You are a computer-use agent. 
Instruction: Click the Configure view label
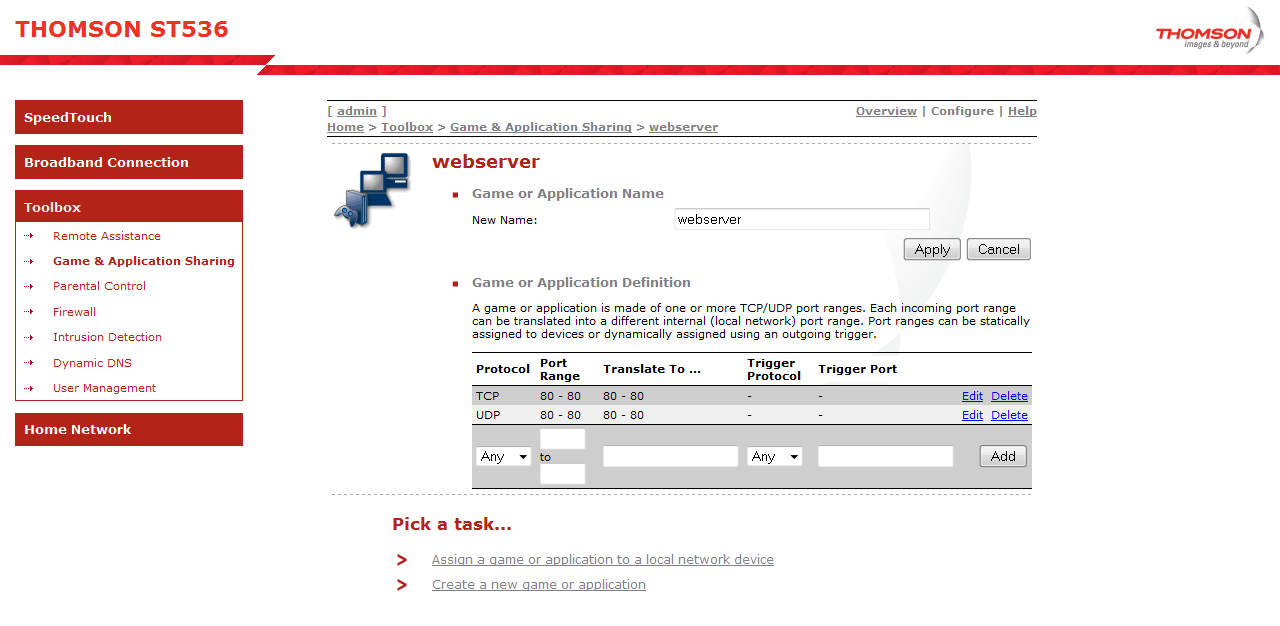pyautogui.click(x=962, y=111)
